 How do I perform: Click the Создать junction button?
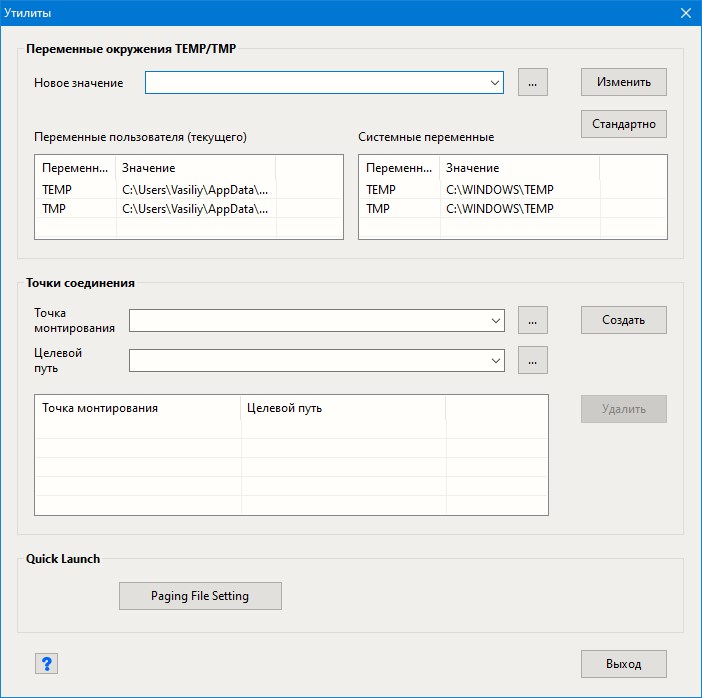coord(624,320)
